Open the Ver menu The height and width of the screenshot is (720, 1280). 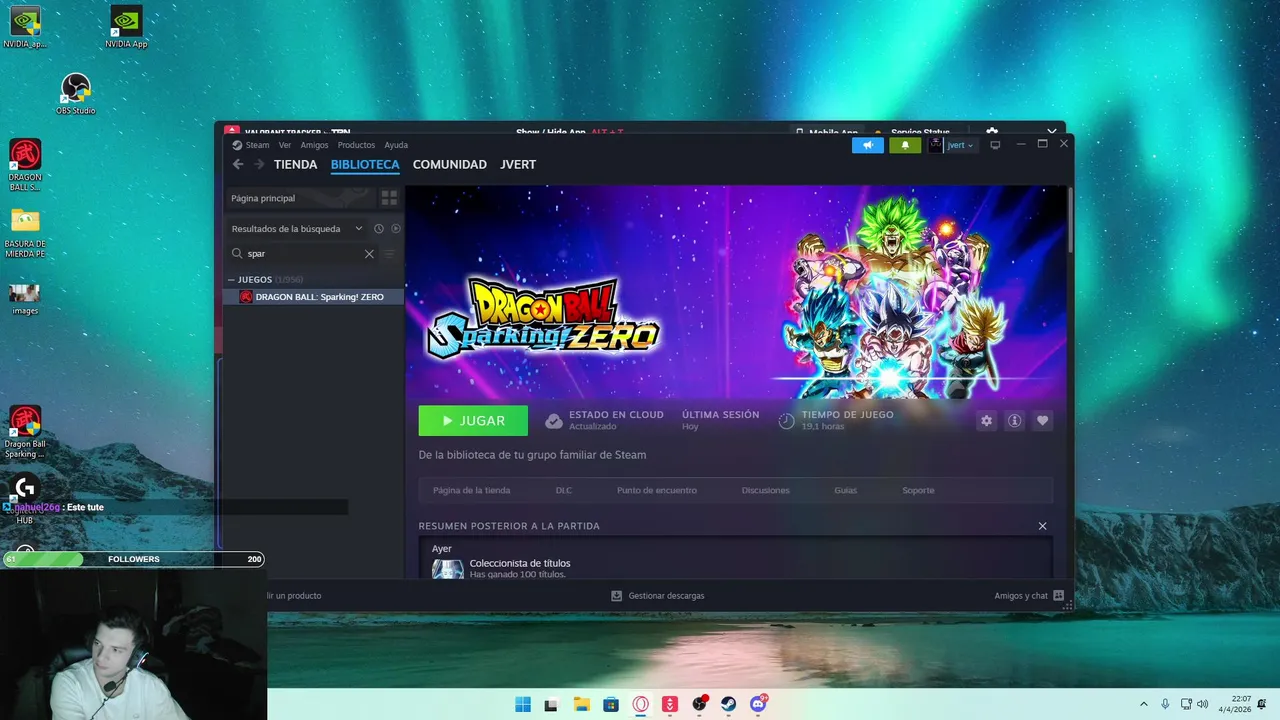(285, 145)
